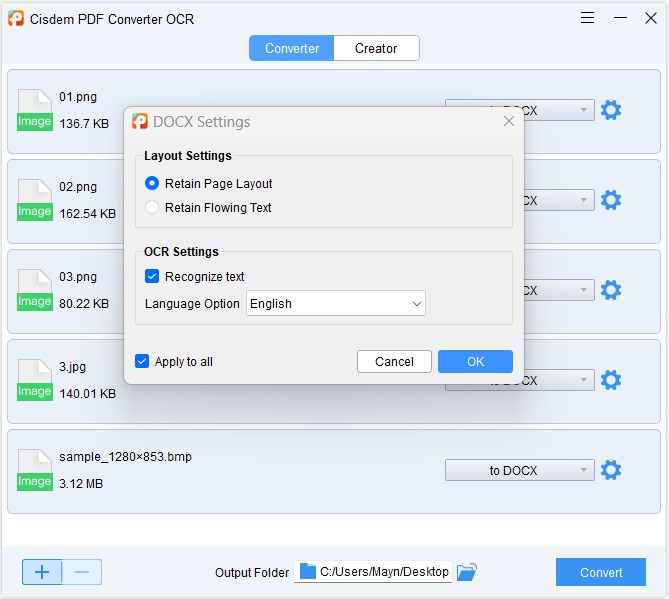
Task: Toggle Recognize text checkbox
Action: pos(152,276)
